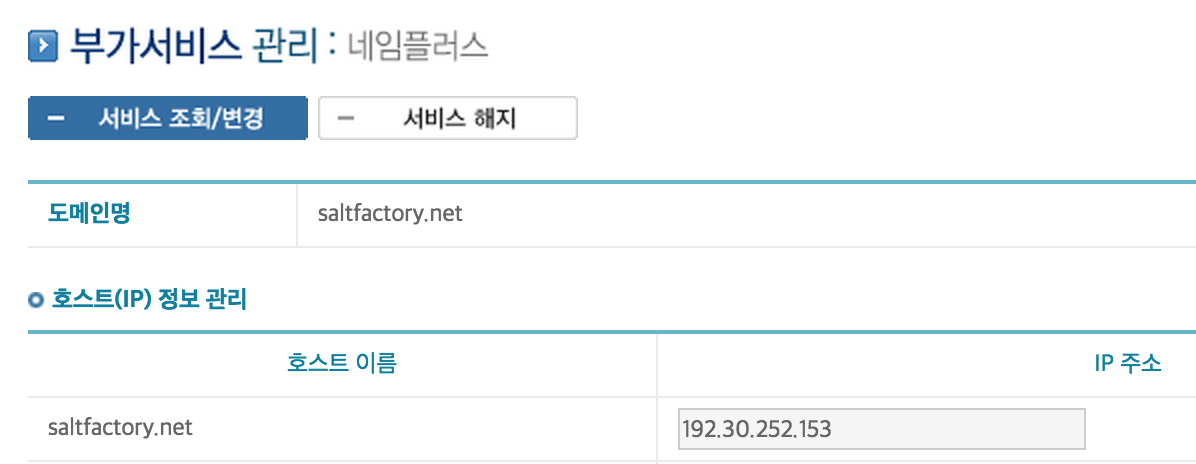This screenshot has width=1196, height=464.
Task: Click the teal divider line above the host table
Action: [x=612, y=333]
